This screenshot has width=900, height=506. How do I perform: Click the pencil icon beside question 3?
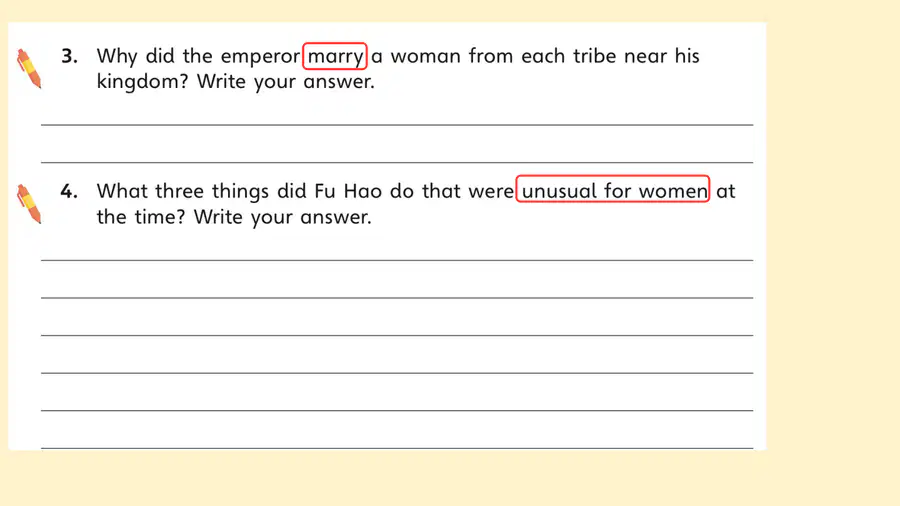coord(29,69)
